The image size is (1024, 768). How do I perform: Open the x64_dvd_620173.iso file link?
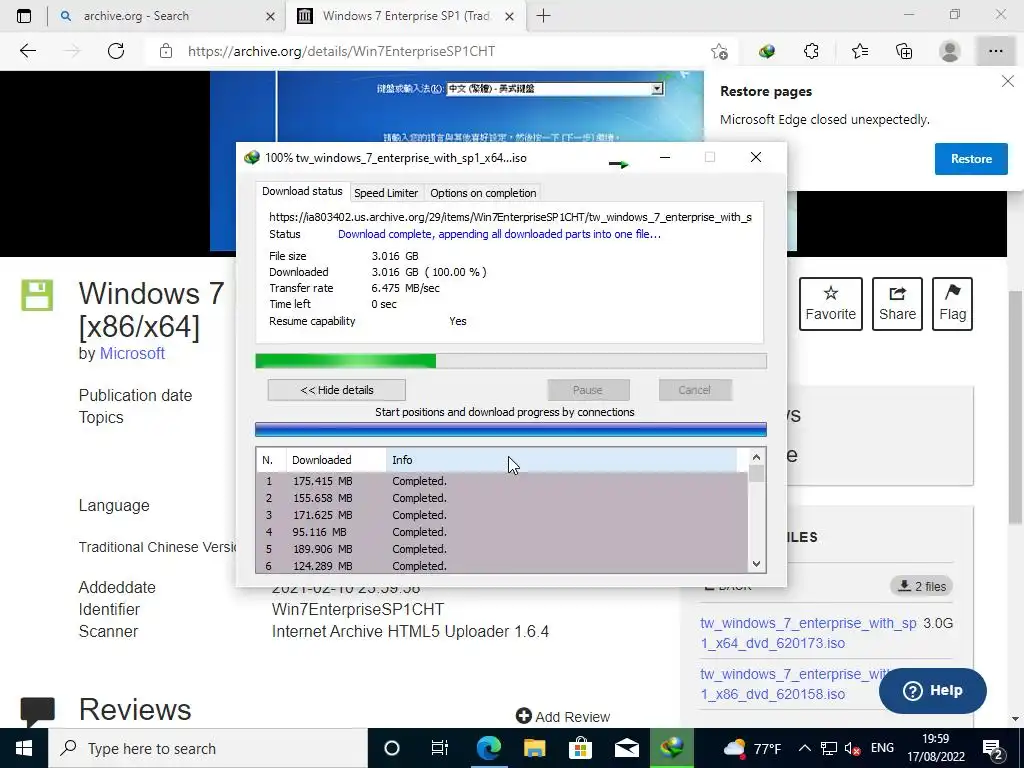pyautogui.click(x=808, y=633)
